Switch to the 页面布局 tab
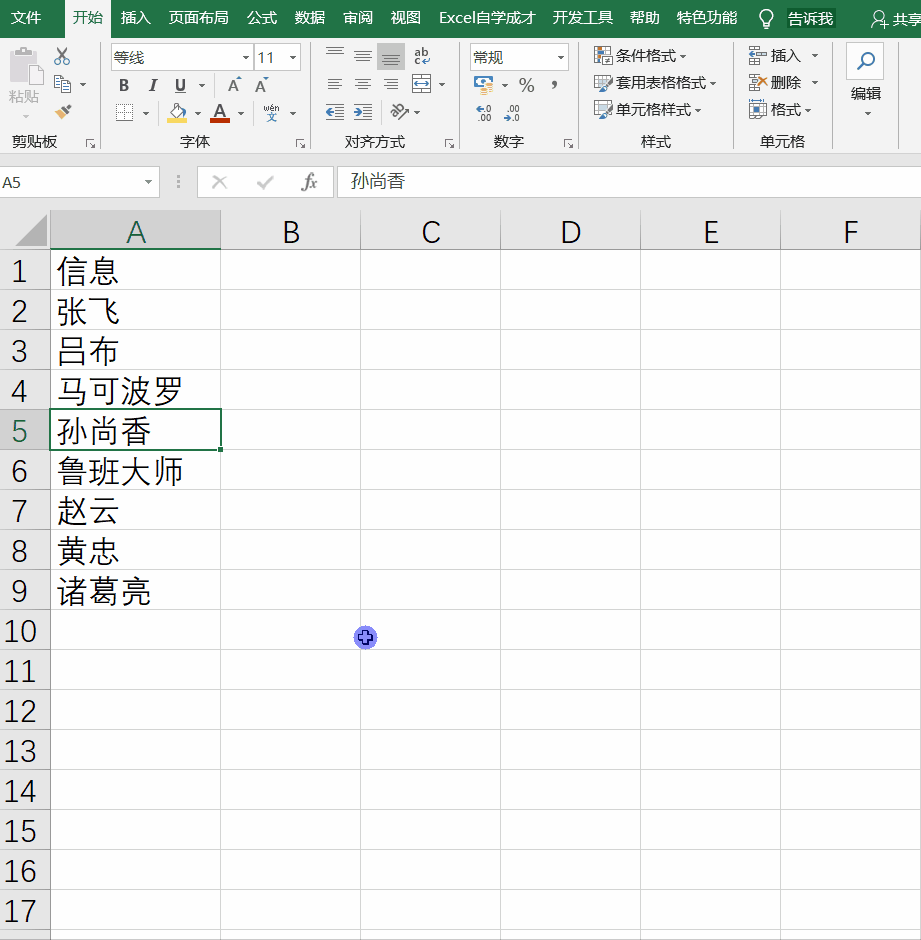Image resolution: width=921 pixels, height=940 pixels. (x=198, y=18)
